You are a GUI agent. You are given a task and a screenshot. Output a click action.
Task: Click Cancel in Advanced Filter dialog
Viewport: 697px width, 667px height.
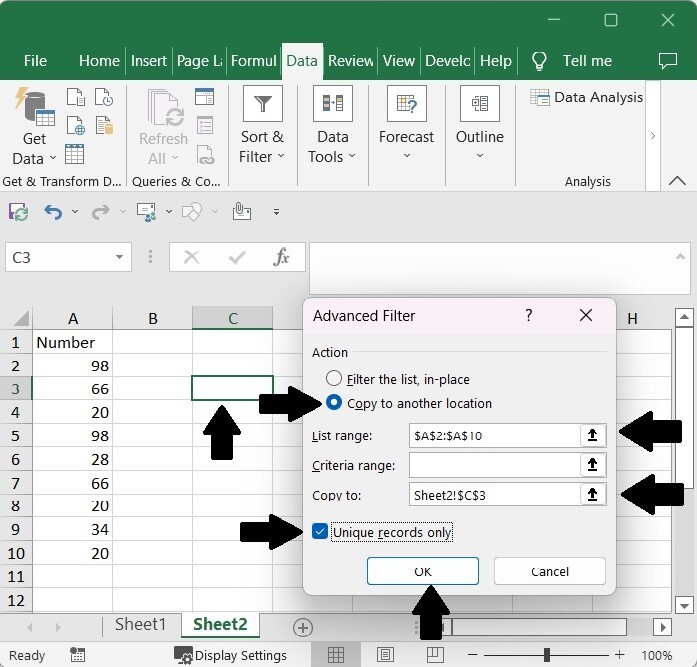click(549, 571)
